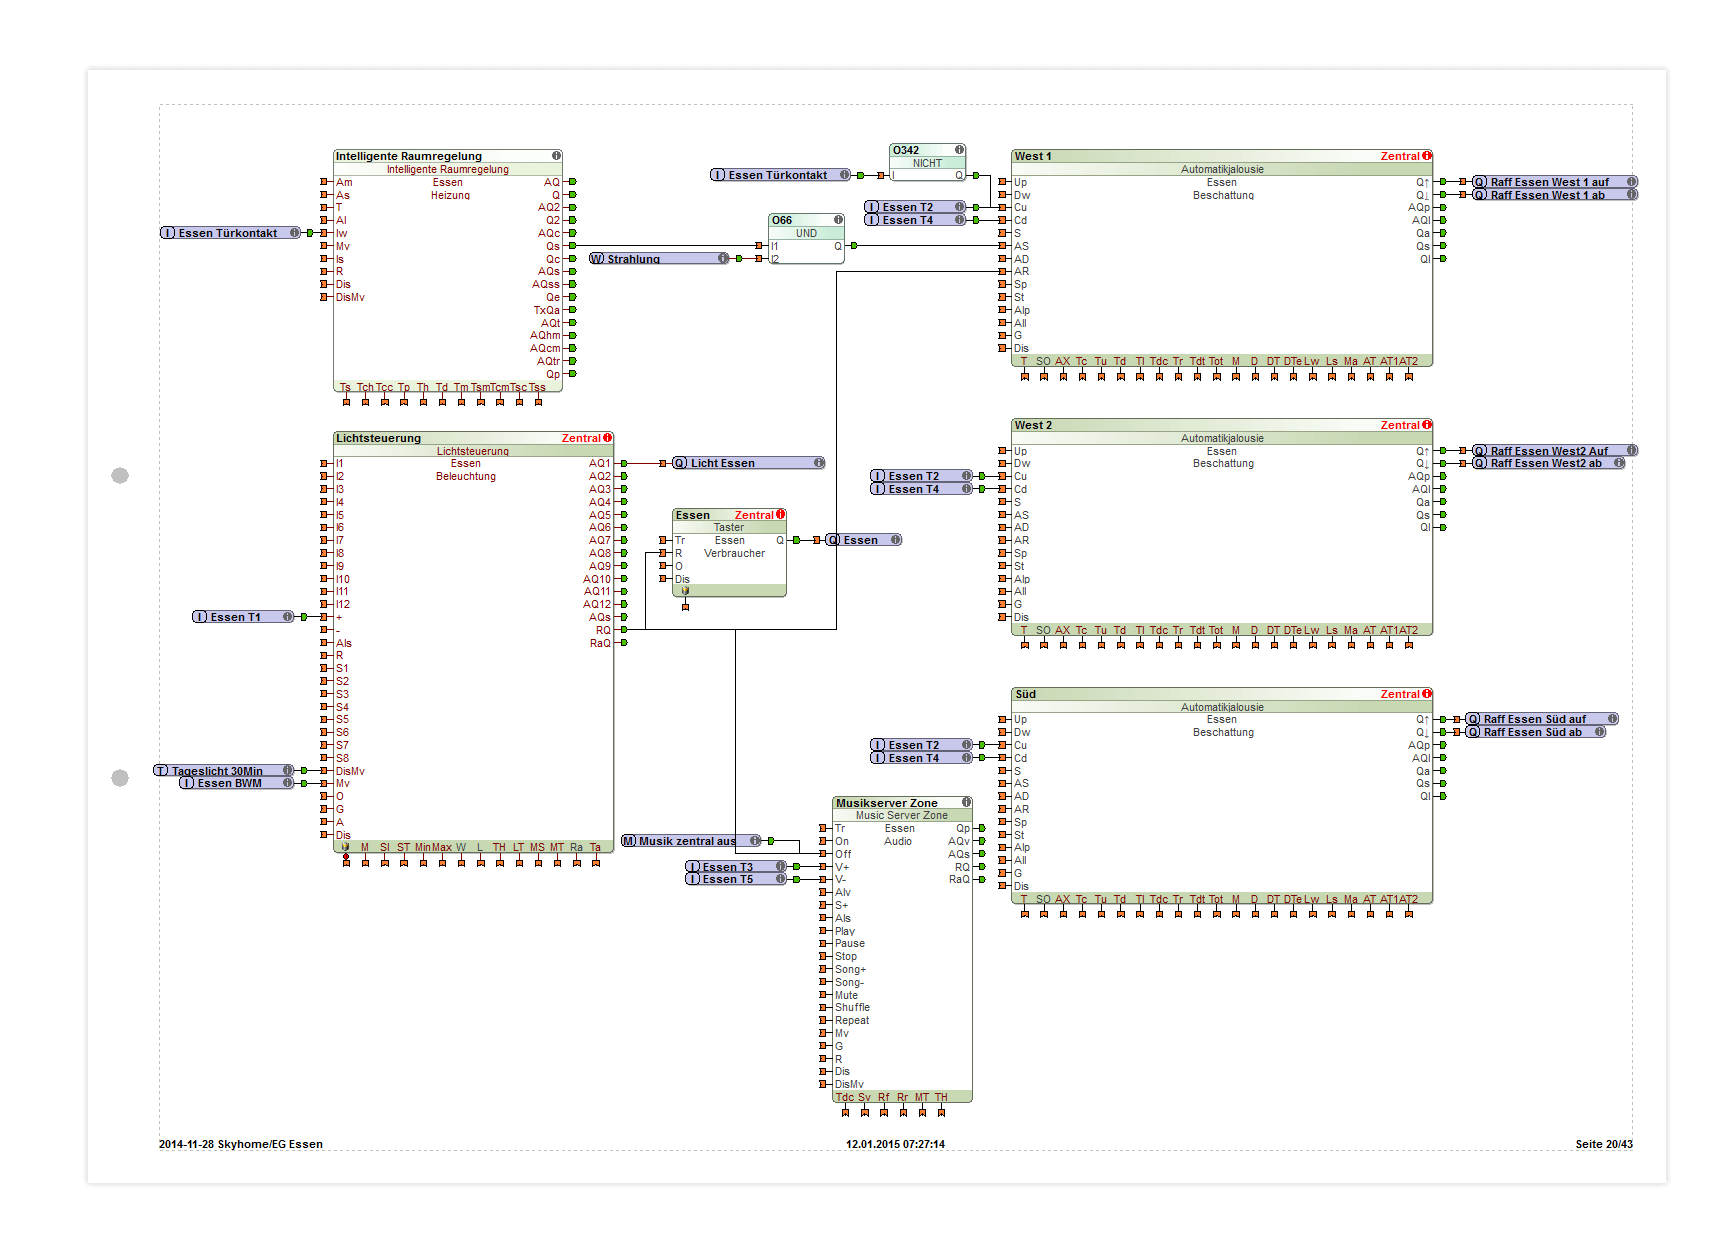Click the info icon on the O342 NICHT block
1735x1245 pixels.
click(959, 150)
